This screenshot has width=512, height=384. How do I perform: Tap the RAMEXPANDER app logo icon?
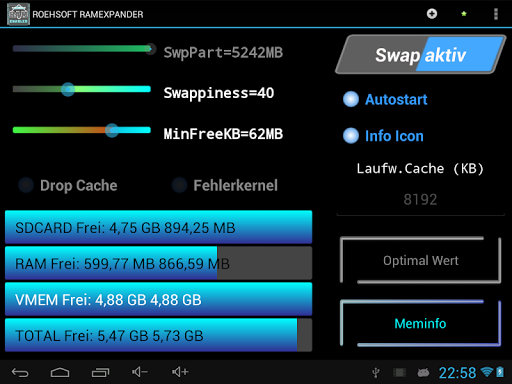point(18,14)
